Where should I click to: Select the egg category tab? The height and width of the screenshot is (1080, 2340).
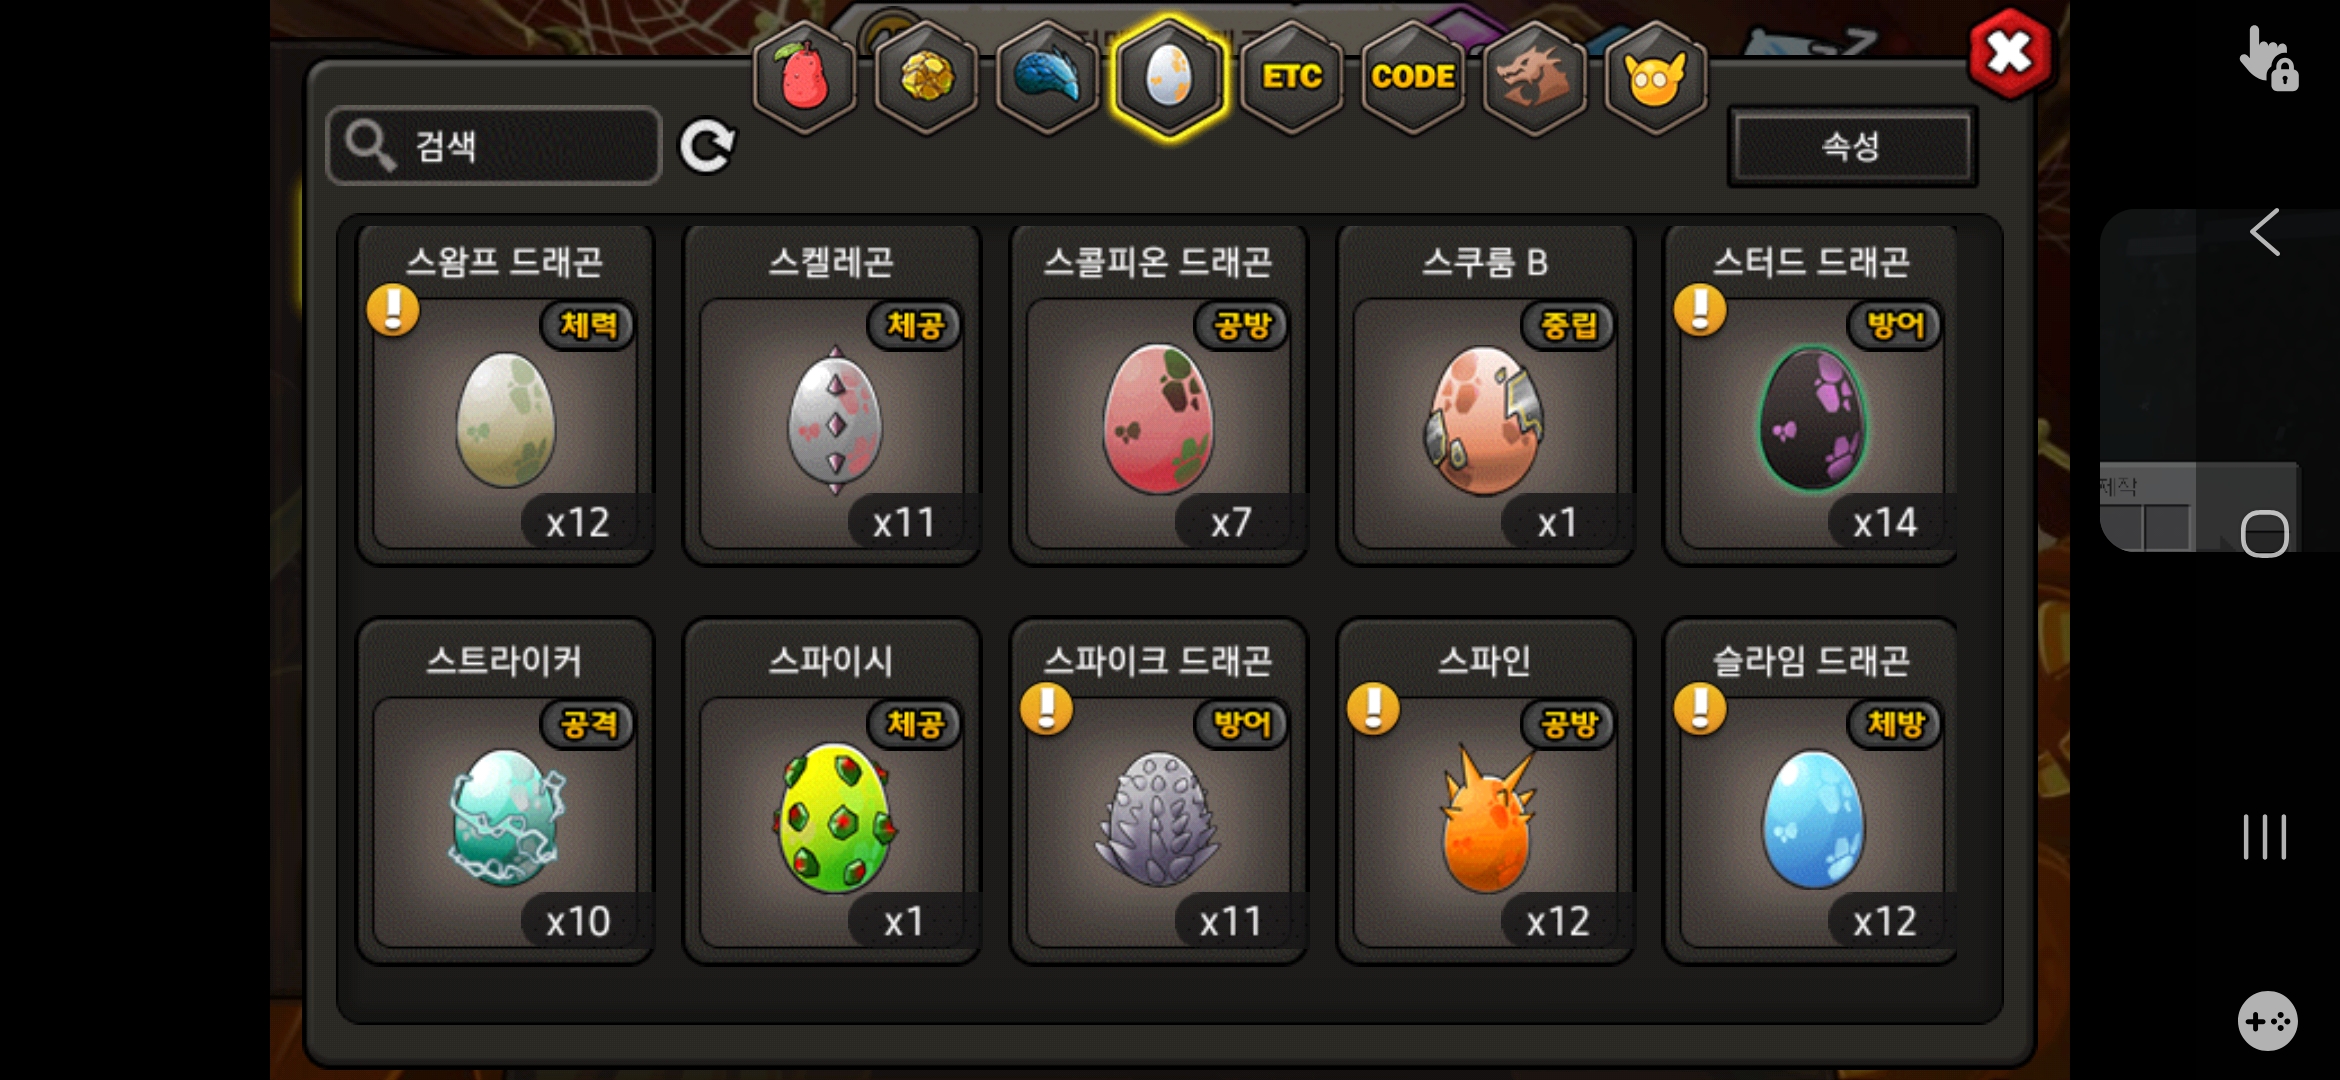[x=1169, y=77]
